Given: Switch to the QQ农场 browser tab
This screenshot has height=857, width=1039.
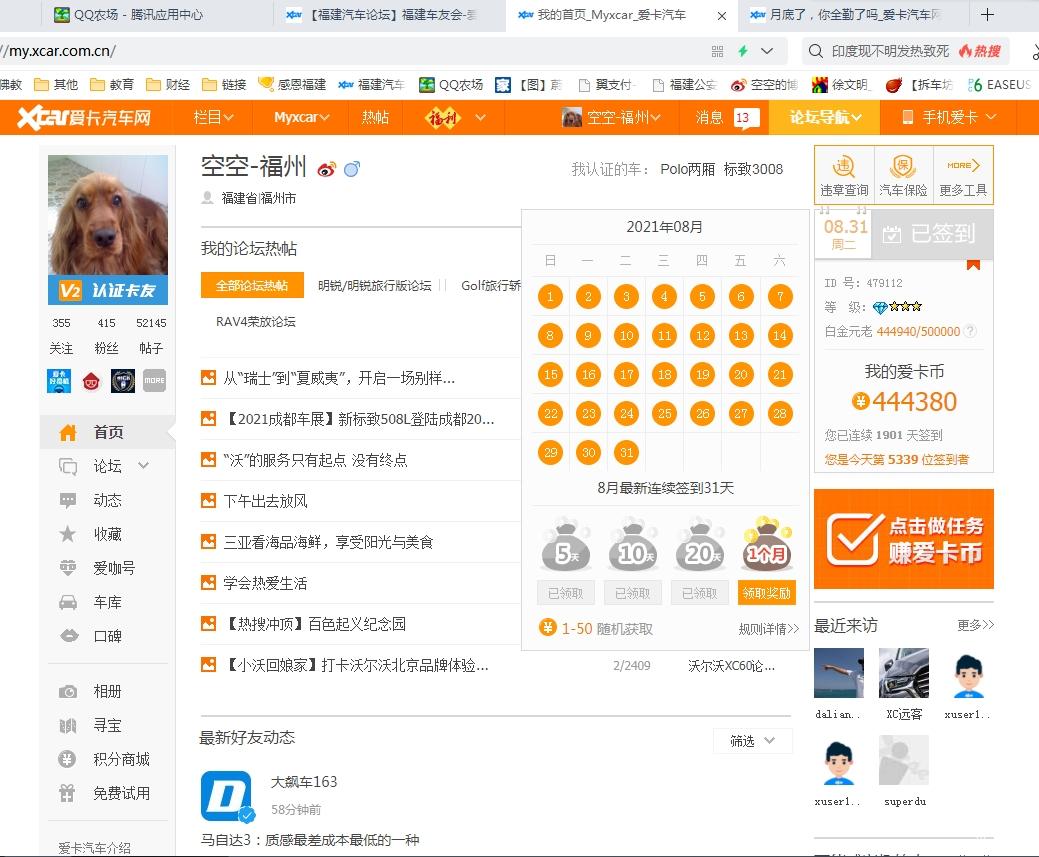Looking at the screenshot, I should point(137,15).
